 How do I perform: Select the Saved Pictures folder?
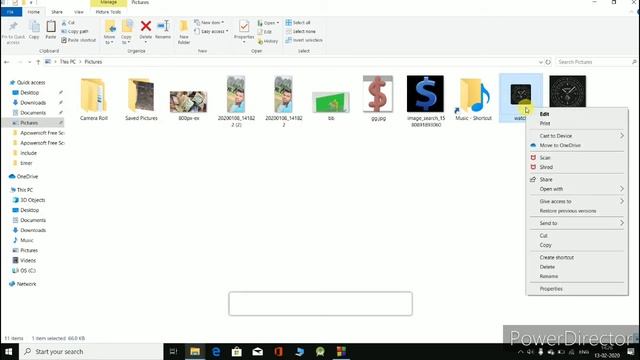tap(141, 99)
